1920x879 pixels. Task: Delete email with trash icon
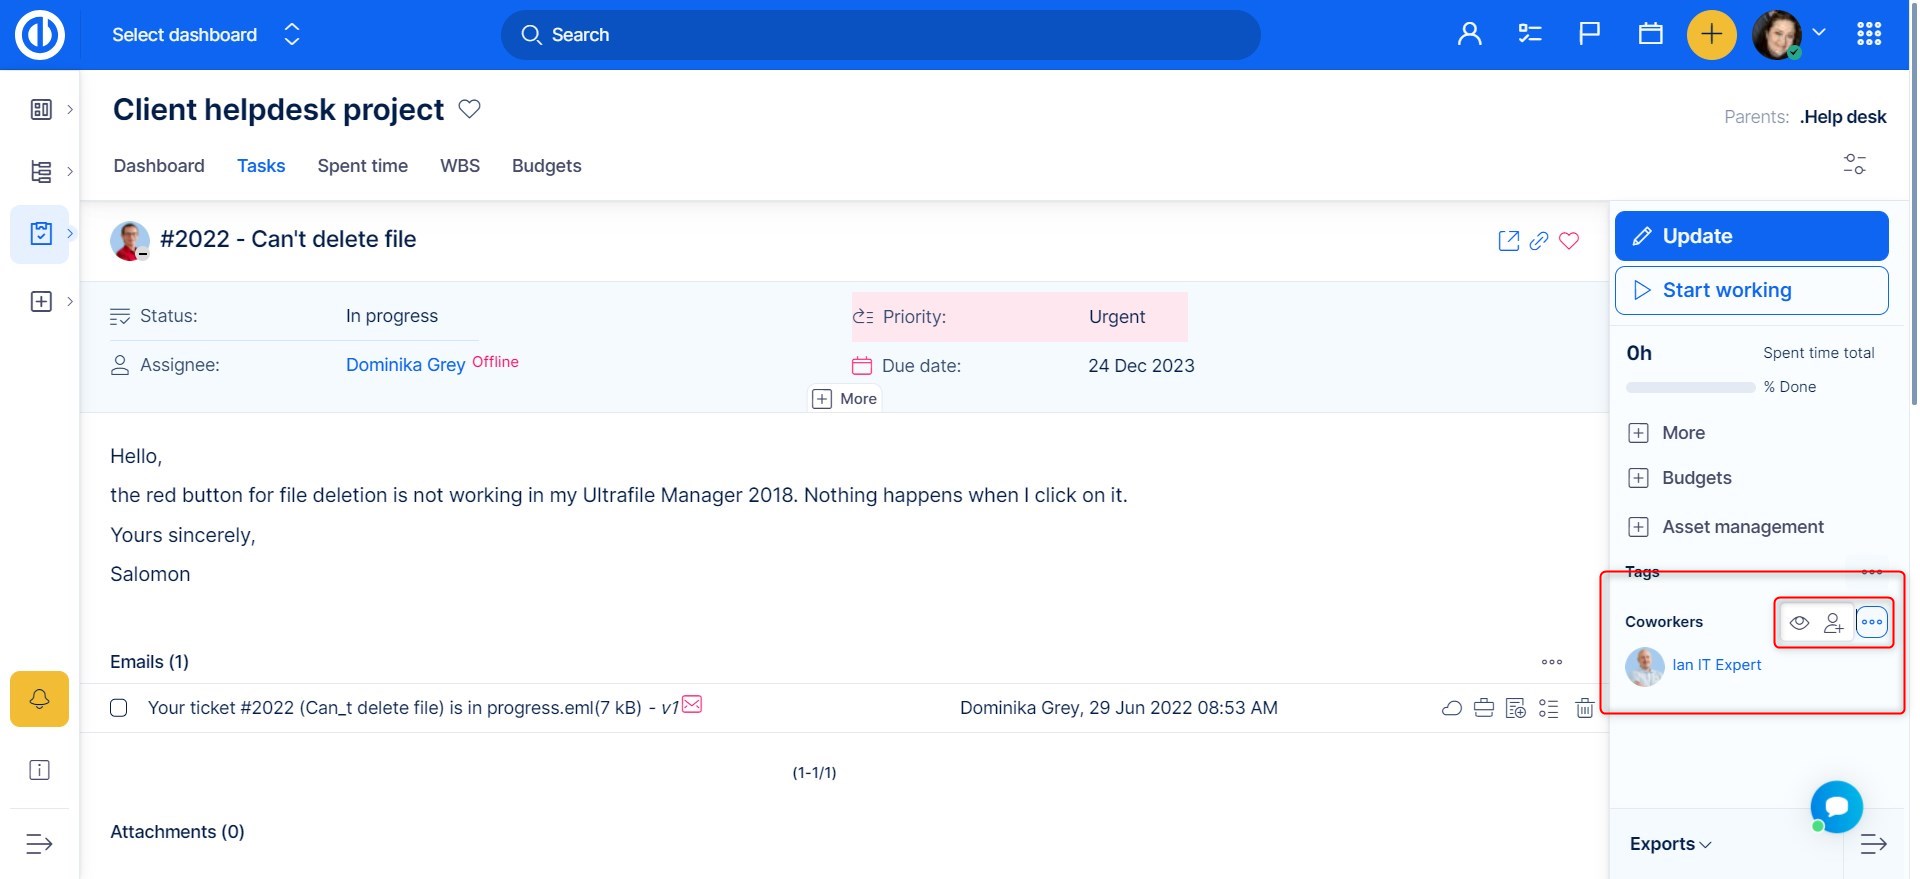tap(1584, 709)
